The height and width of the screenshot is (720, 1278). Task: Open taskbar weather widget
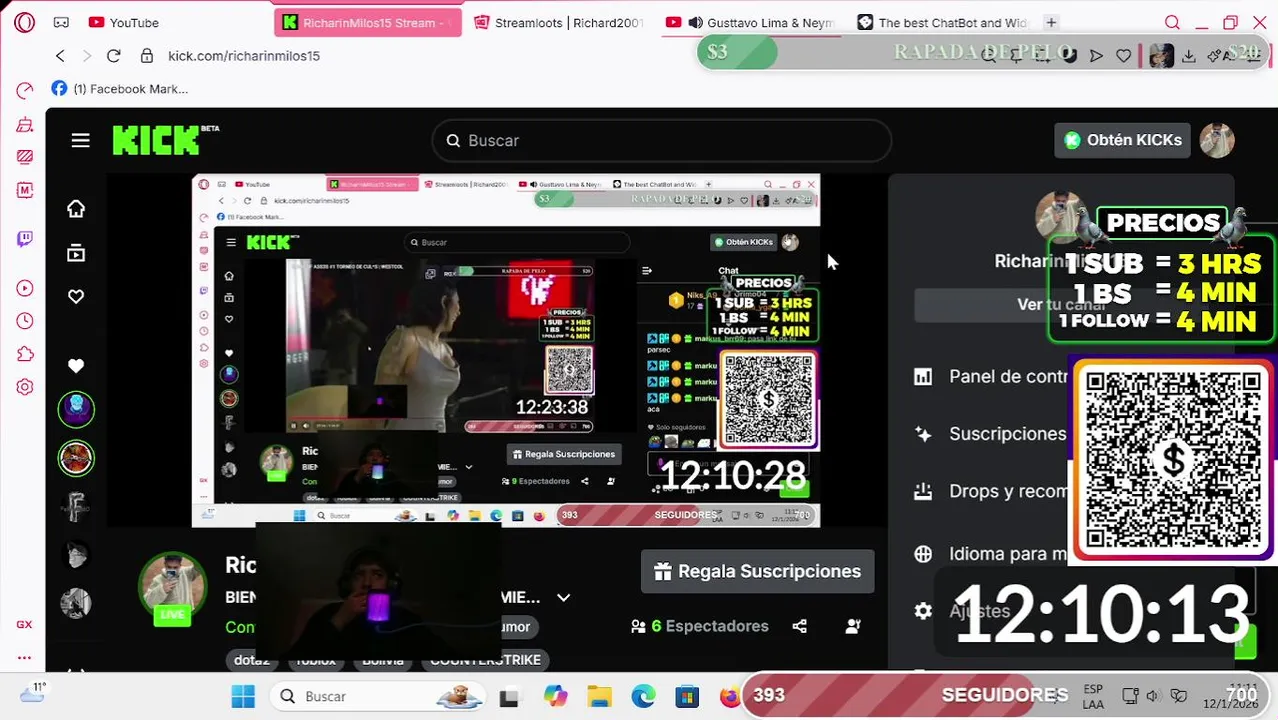coord(33,693)
